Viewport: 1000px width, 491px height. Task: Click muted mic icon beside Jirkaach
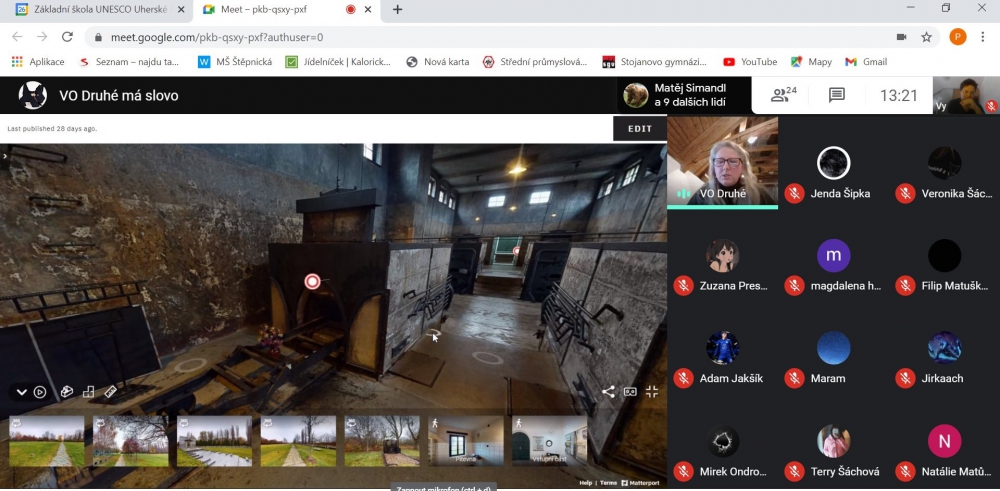click(x=905, y=378)
